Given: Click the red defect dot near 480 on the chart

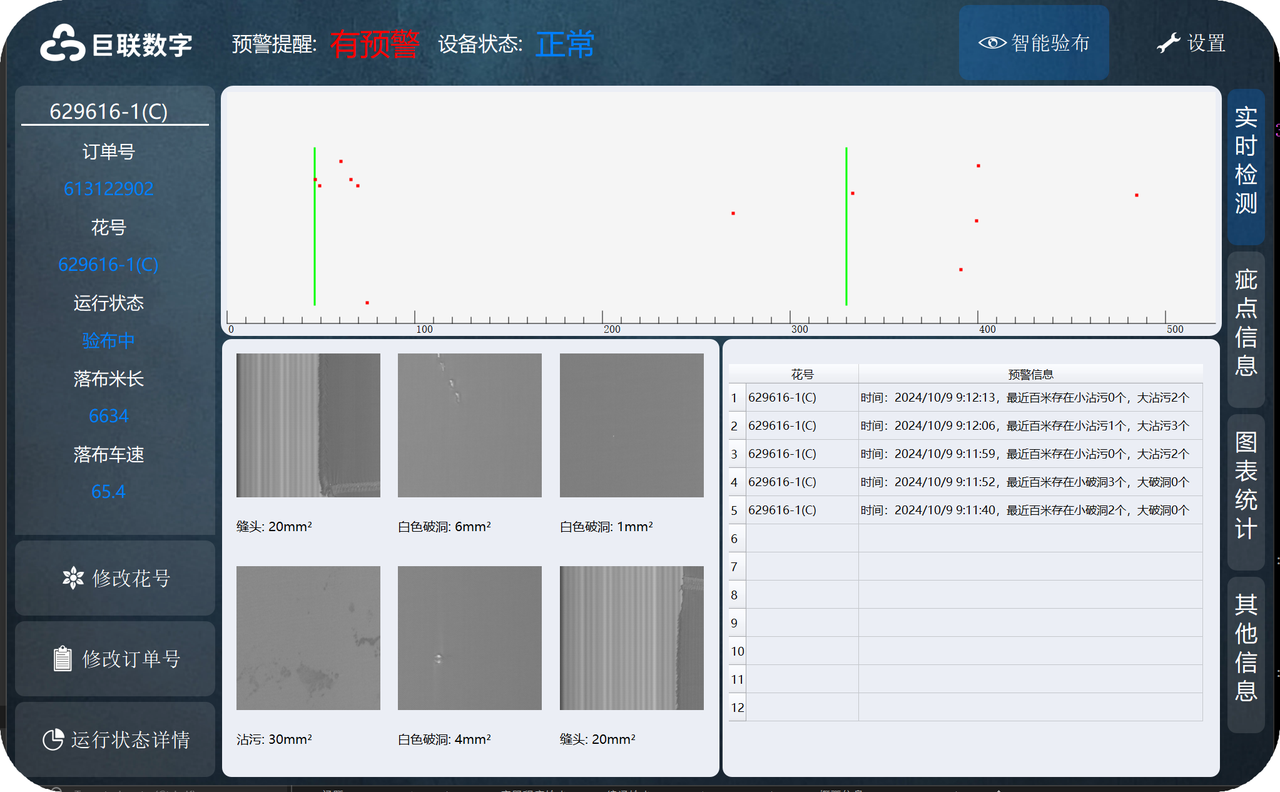Looking at the screenshot, I should tap(1137, 195).
